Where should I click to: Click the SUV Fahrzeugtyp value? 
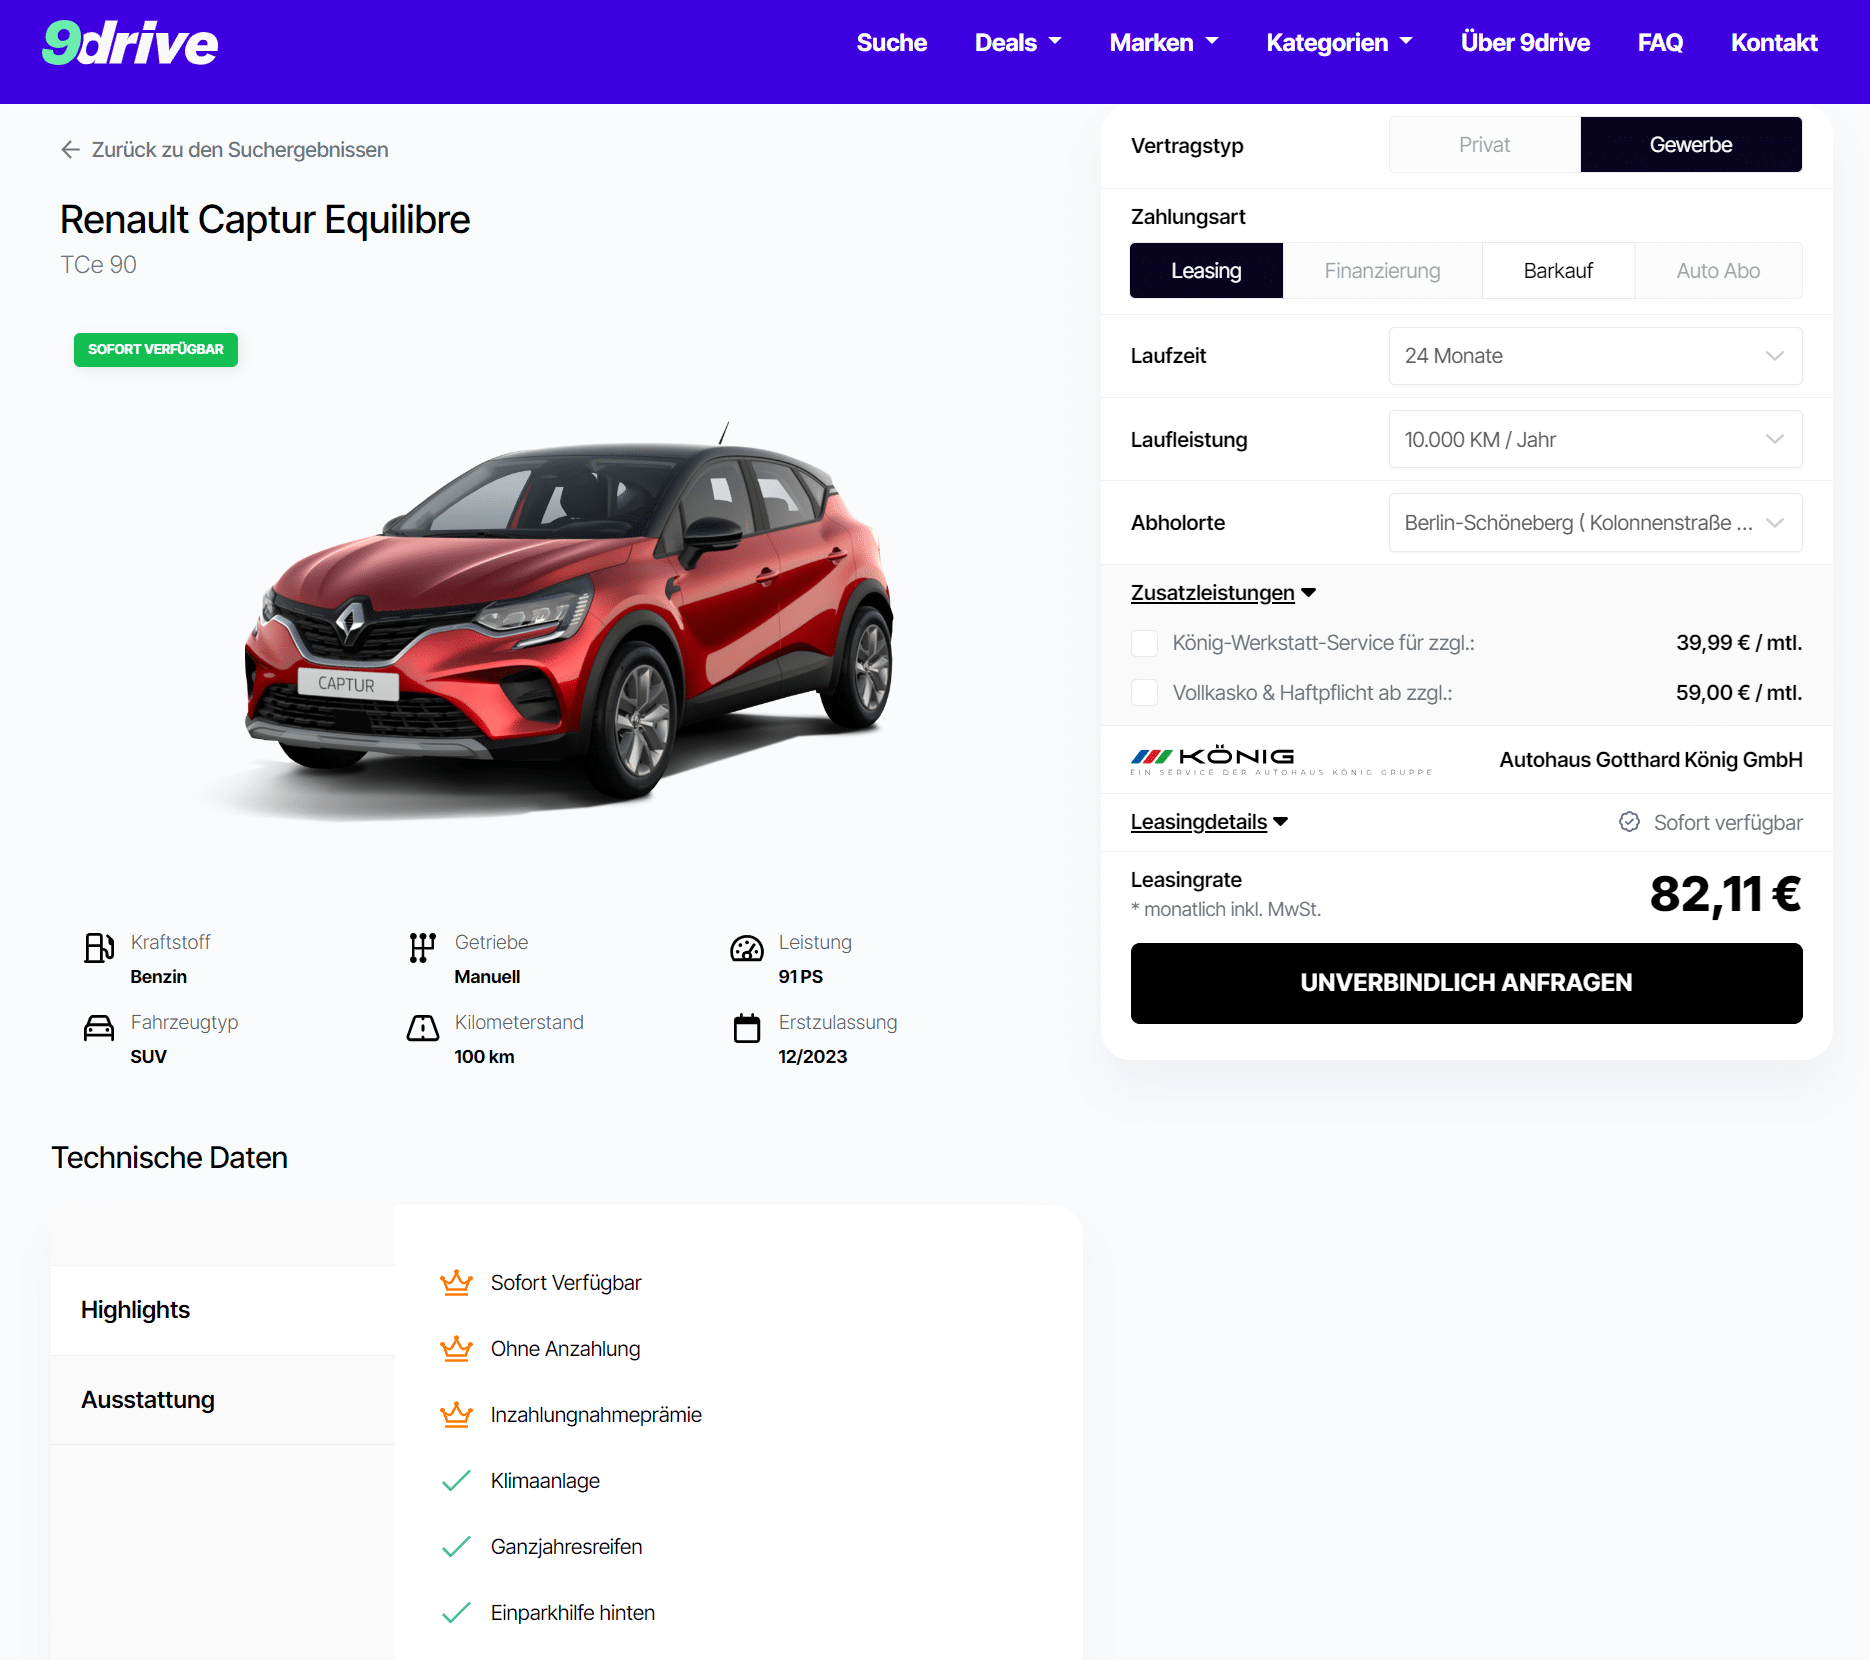[x=148, y=1057]
